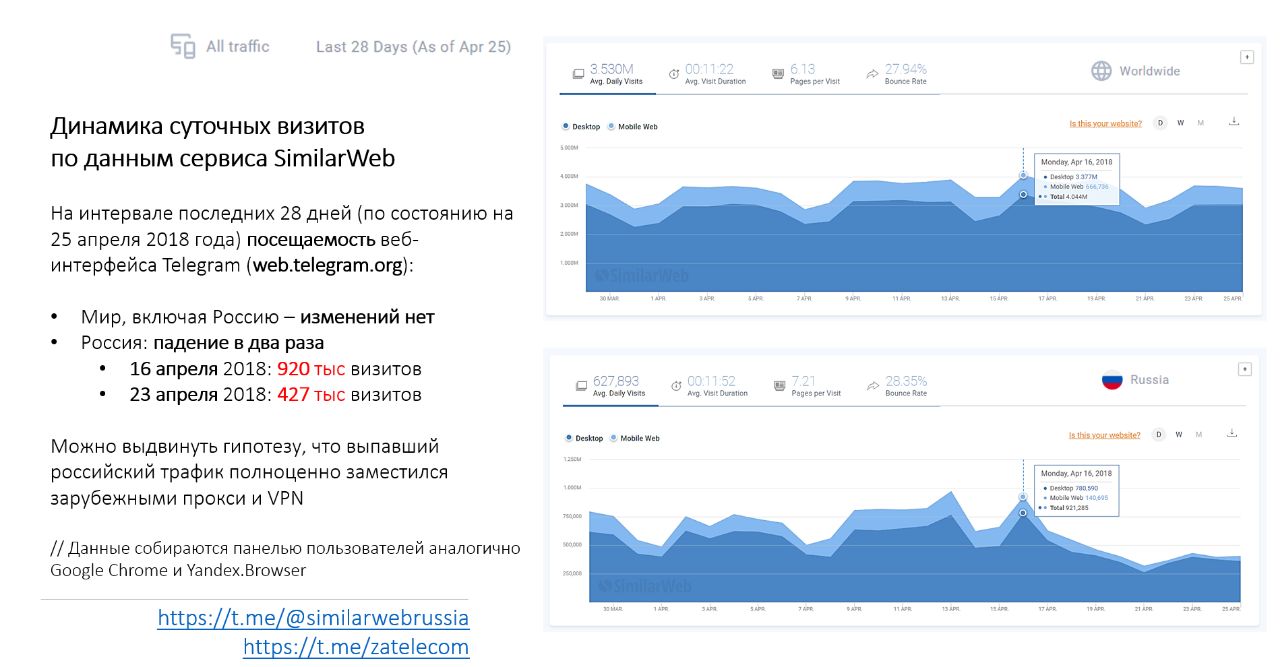1280x667 pixels.
Task: Click the Russia chart's upper Apr 16 marker
Action: [x=1022, y=496]
